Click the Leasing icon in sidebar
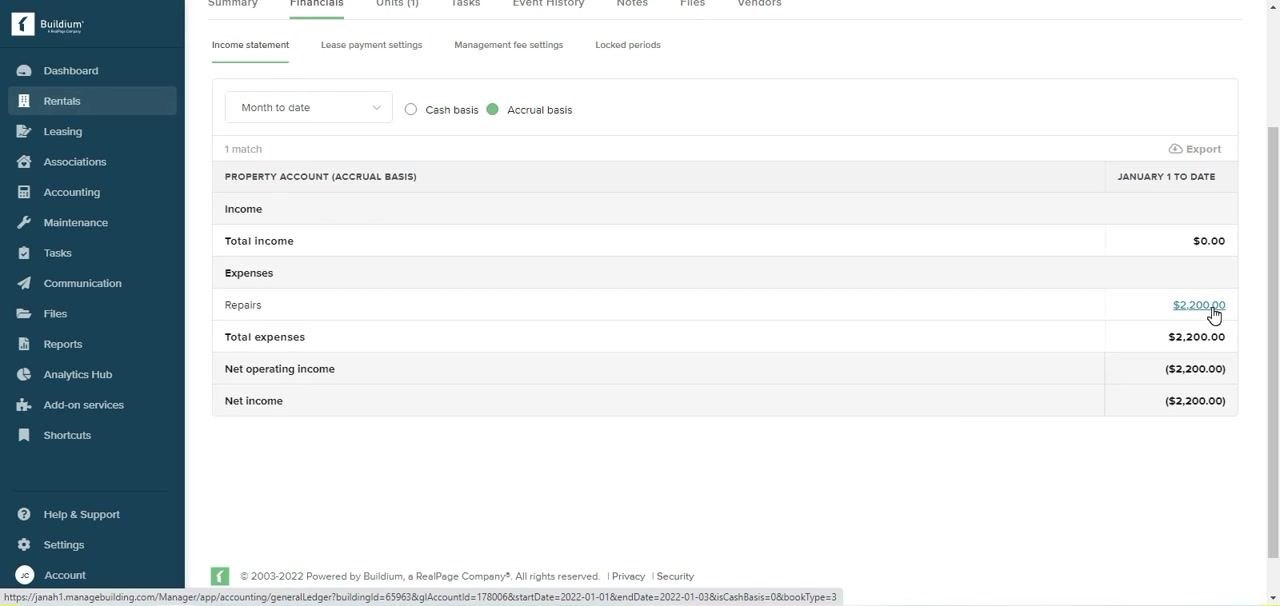1280x606 pixels. point(24,132)
